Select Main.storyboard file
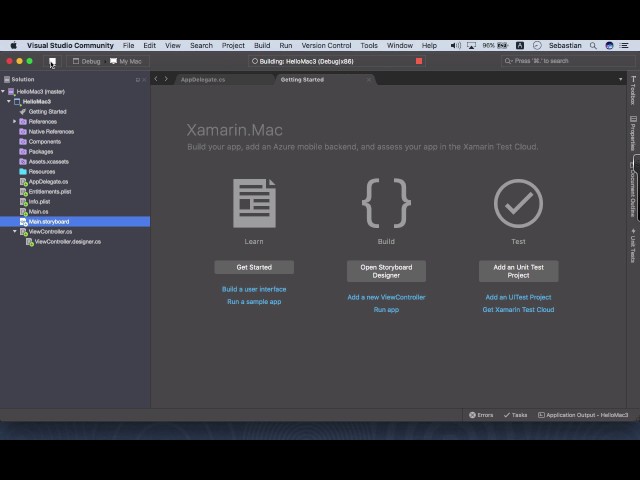This screenshot has width=640, height=480. click(x=75, y=222)
